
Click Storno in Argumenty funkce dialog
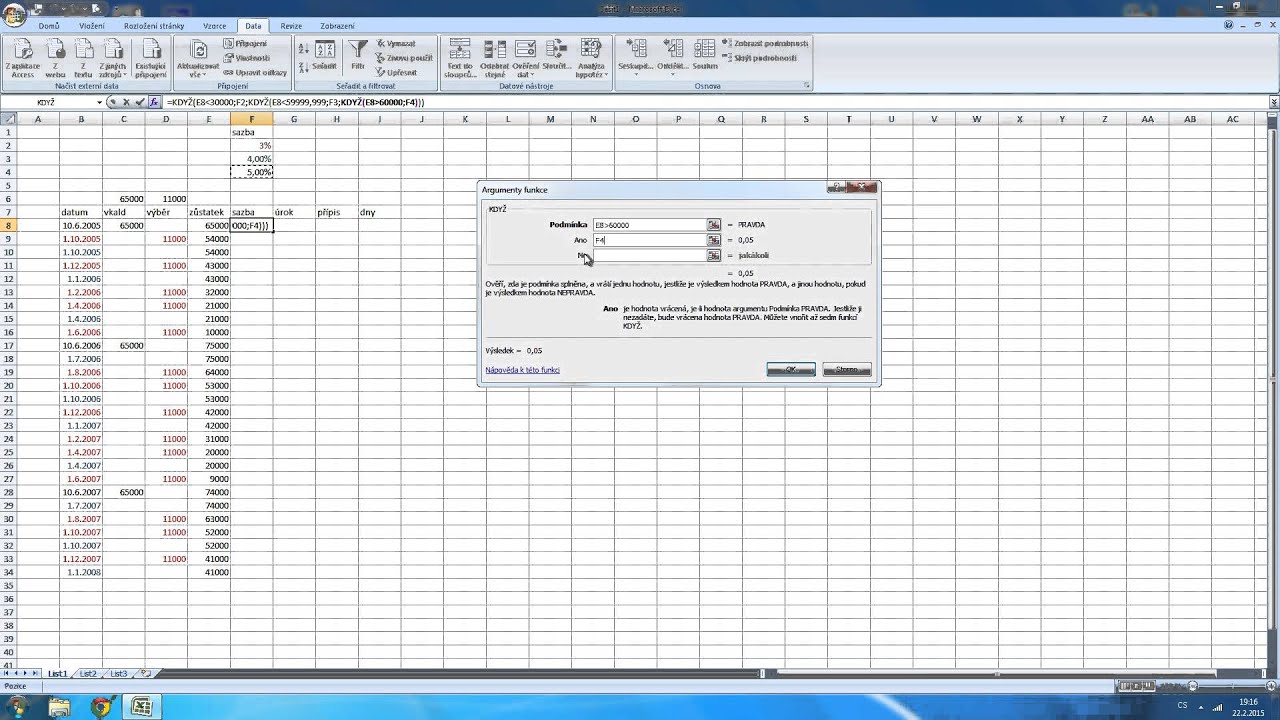click(x=847, y=370)
